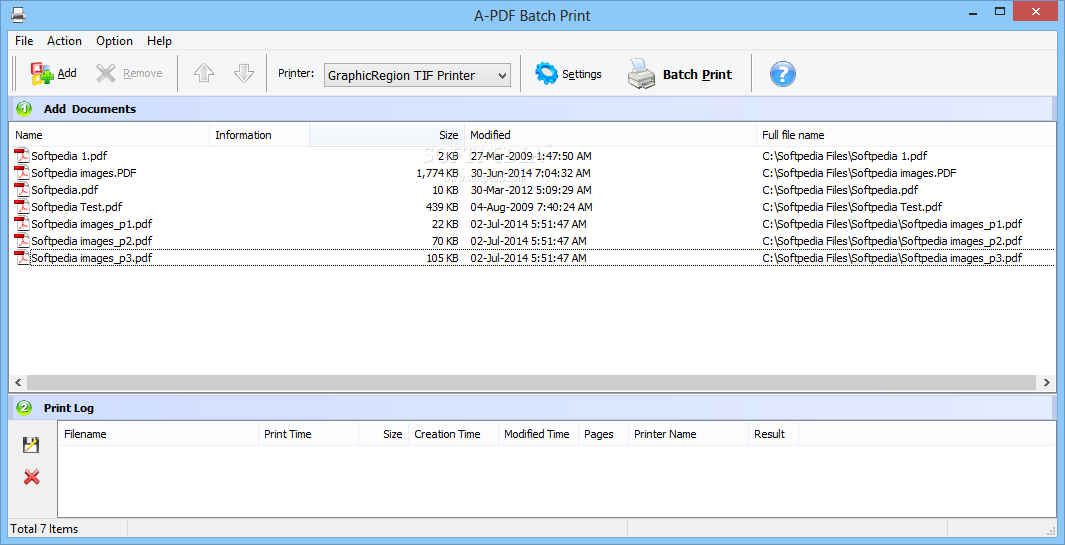Open Settings with the gear icon
1065x545 pixels.
546,73
